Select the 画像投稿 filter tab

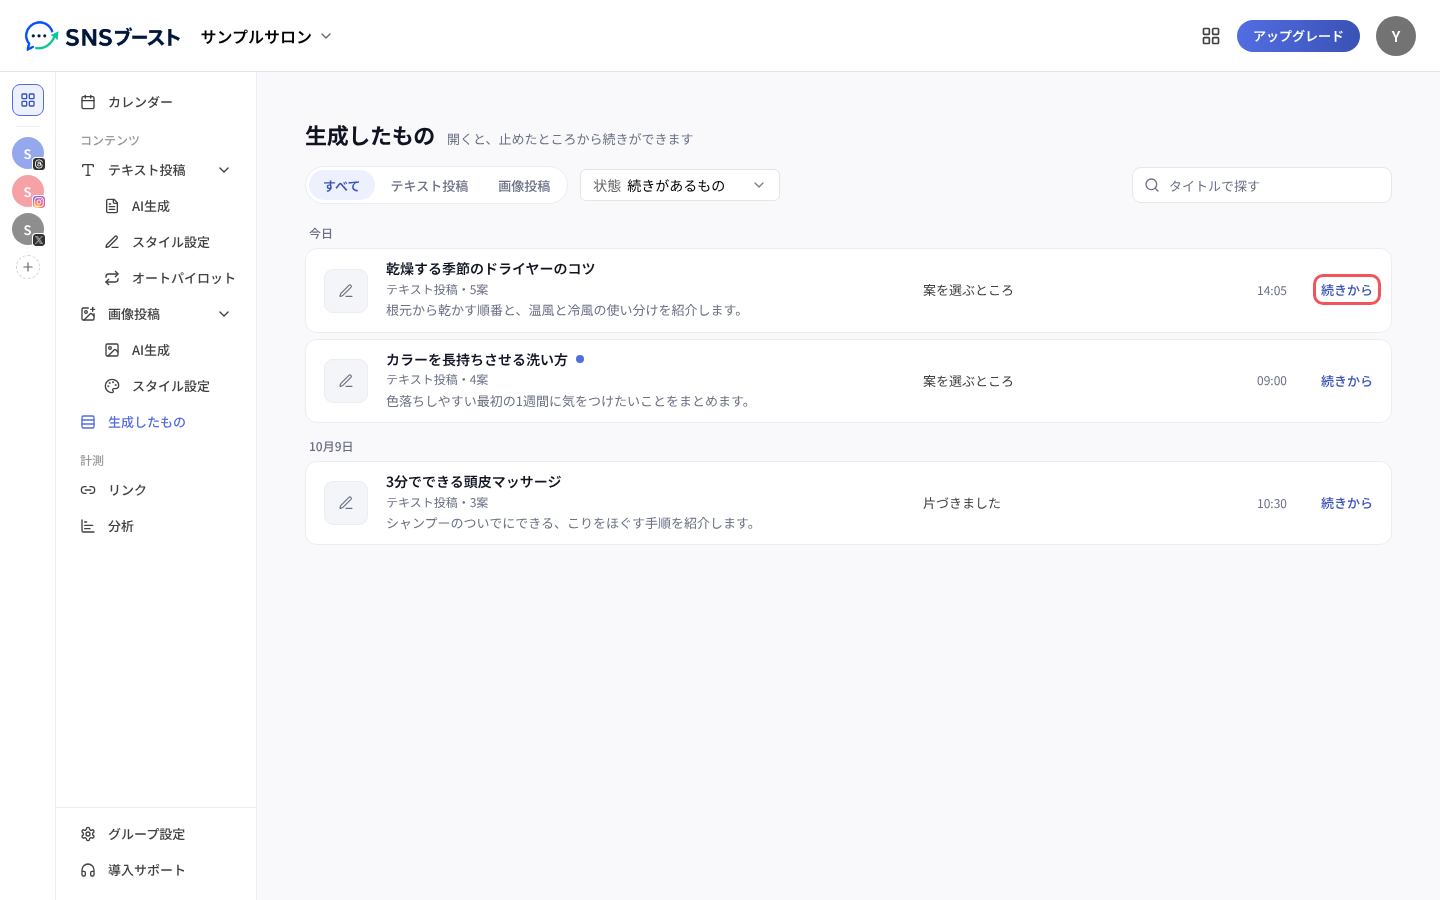(x=524, y=185)
